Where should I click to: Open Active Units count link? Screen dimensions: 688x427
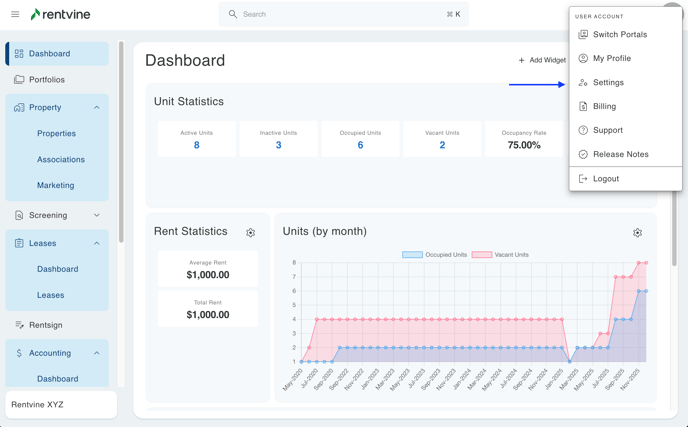coord(196,145)
